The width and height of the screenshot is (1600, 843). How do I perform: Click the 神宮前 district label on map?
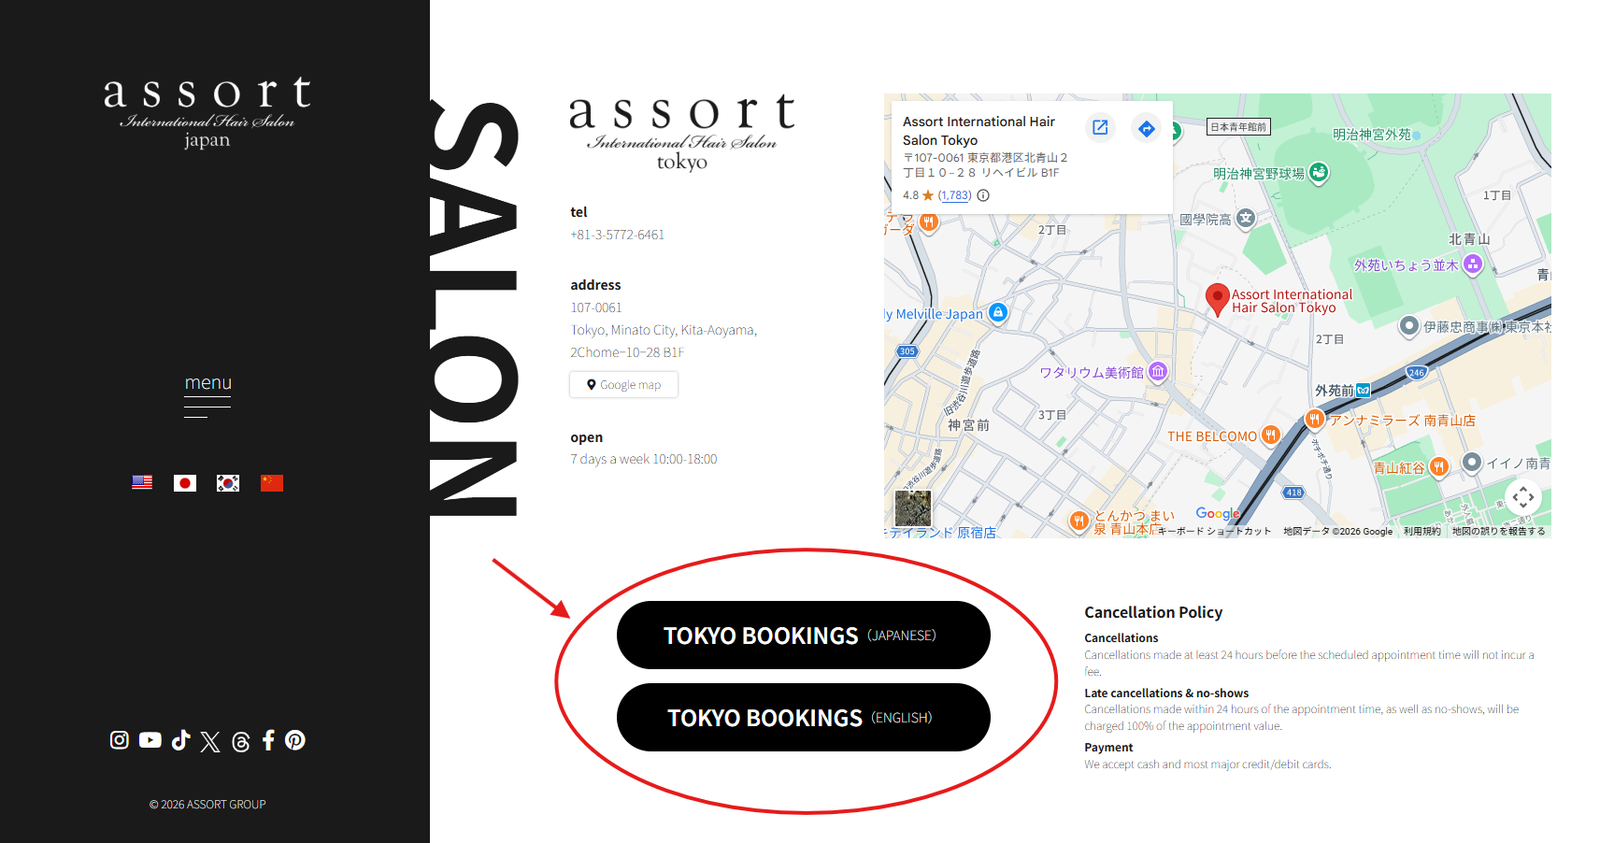(968, 425)
